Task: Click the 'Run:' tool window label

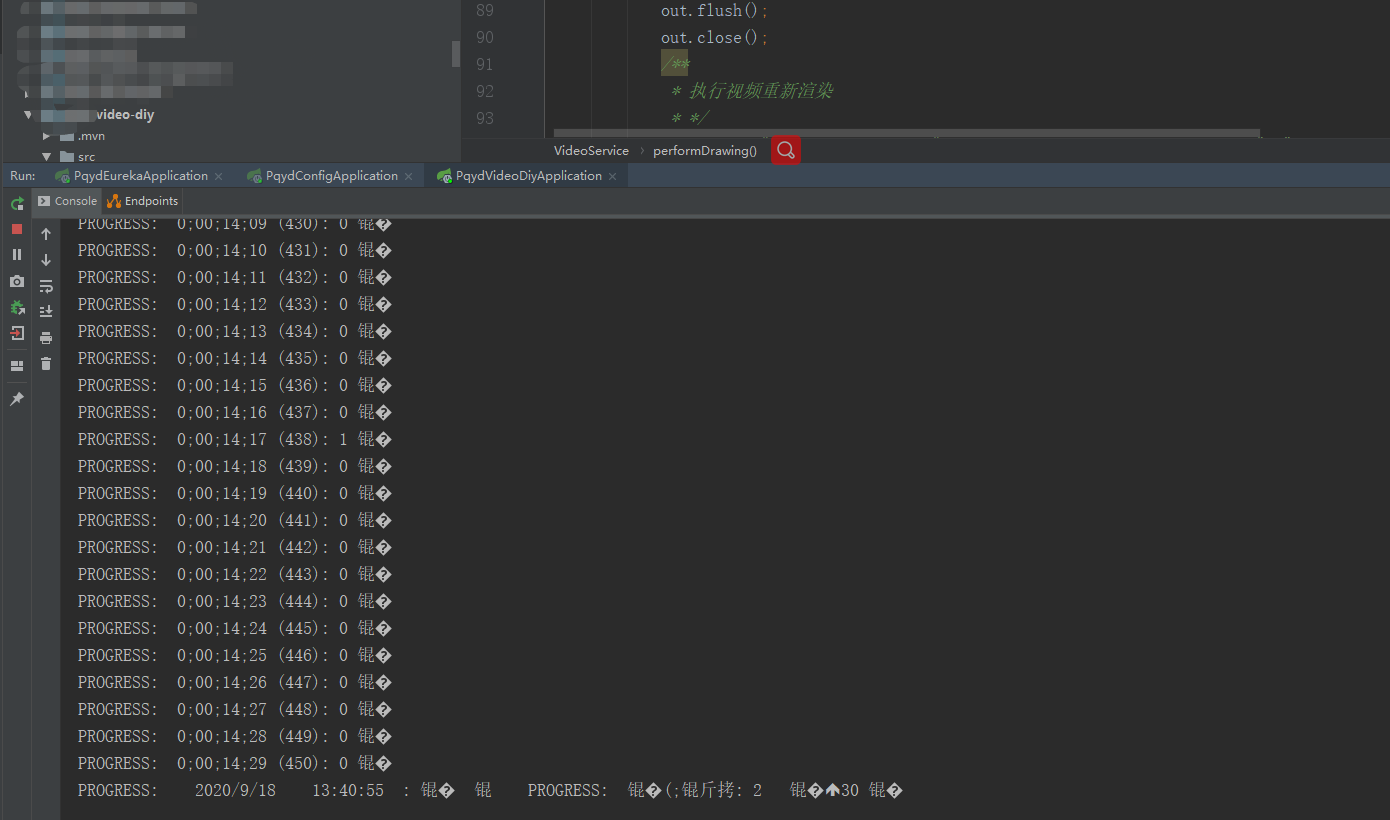Action: pyautogui.click(x=22, y=176)
